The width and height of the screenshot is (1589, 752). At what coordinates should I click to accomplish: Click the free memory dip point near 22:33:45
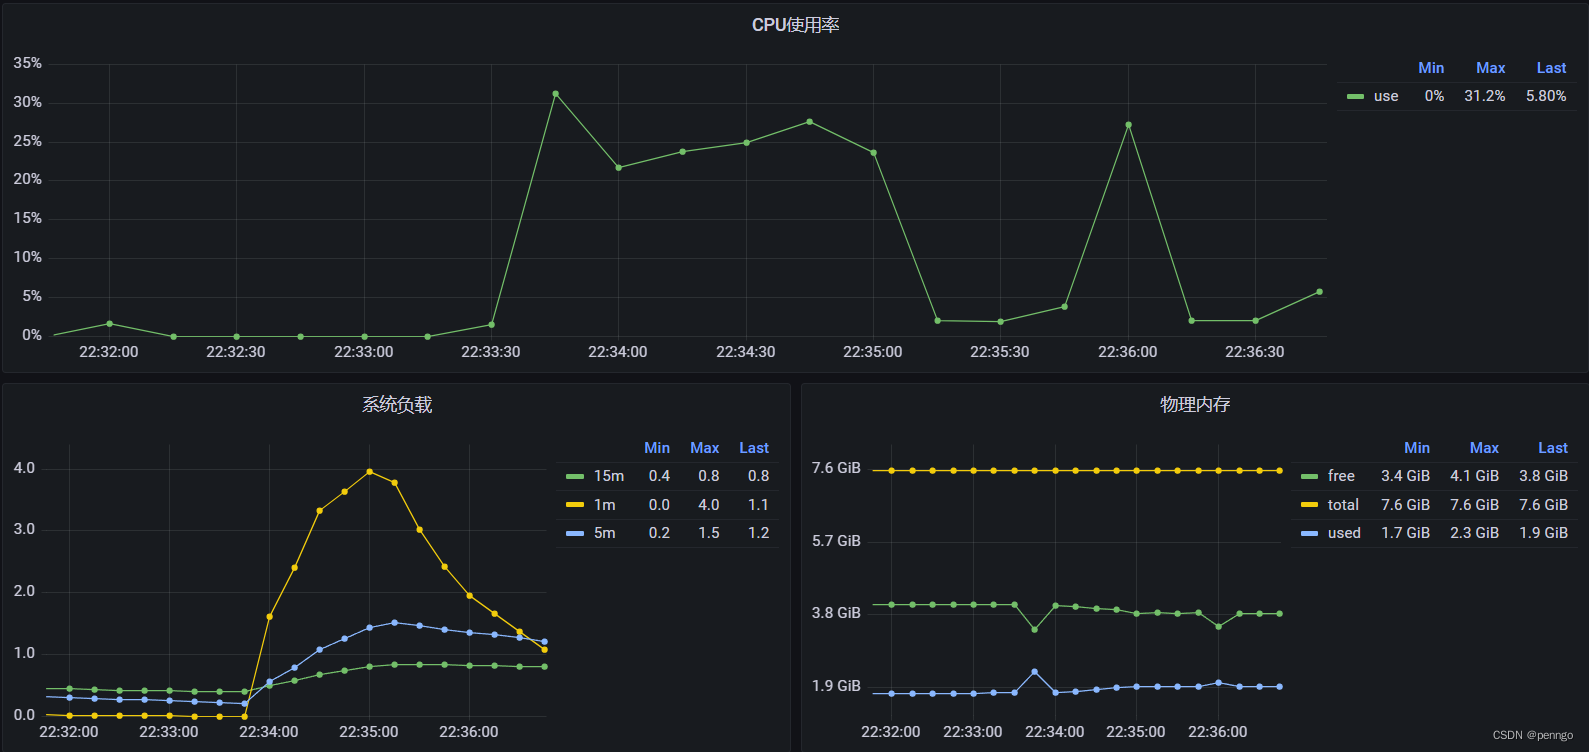click(1034, 629)
